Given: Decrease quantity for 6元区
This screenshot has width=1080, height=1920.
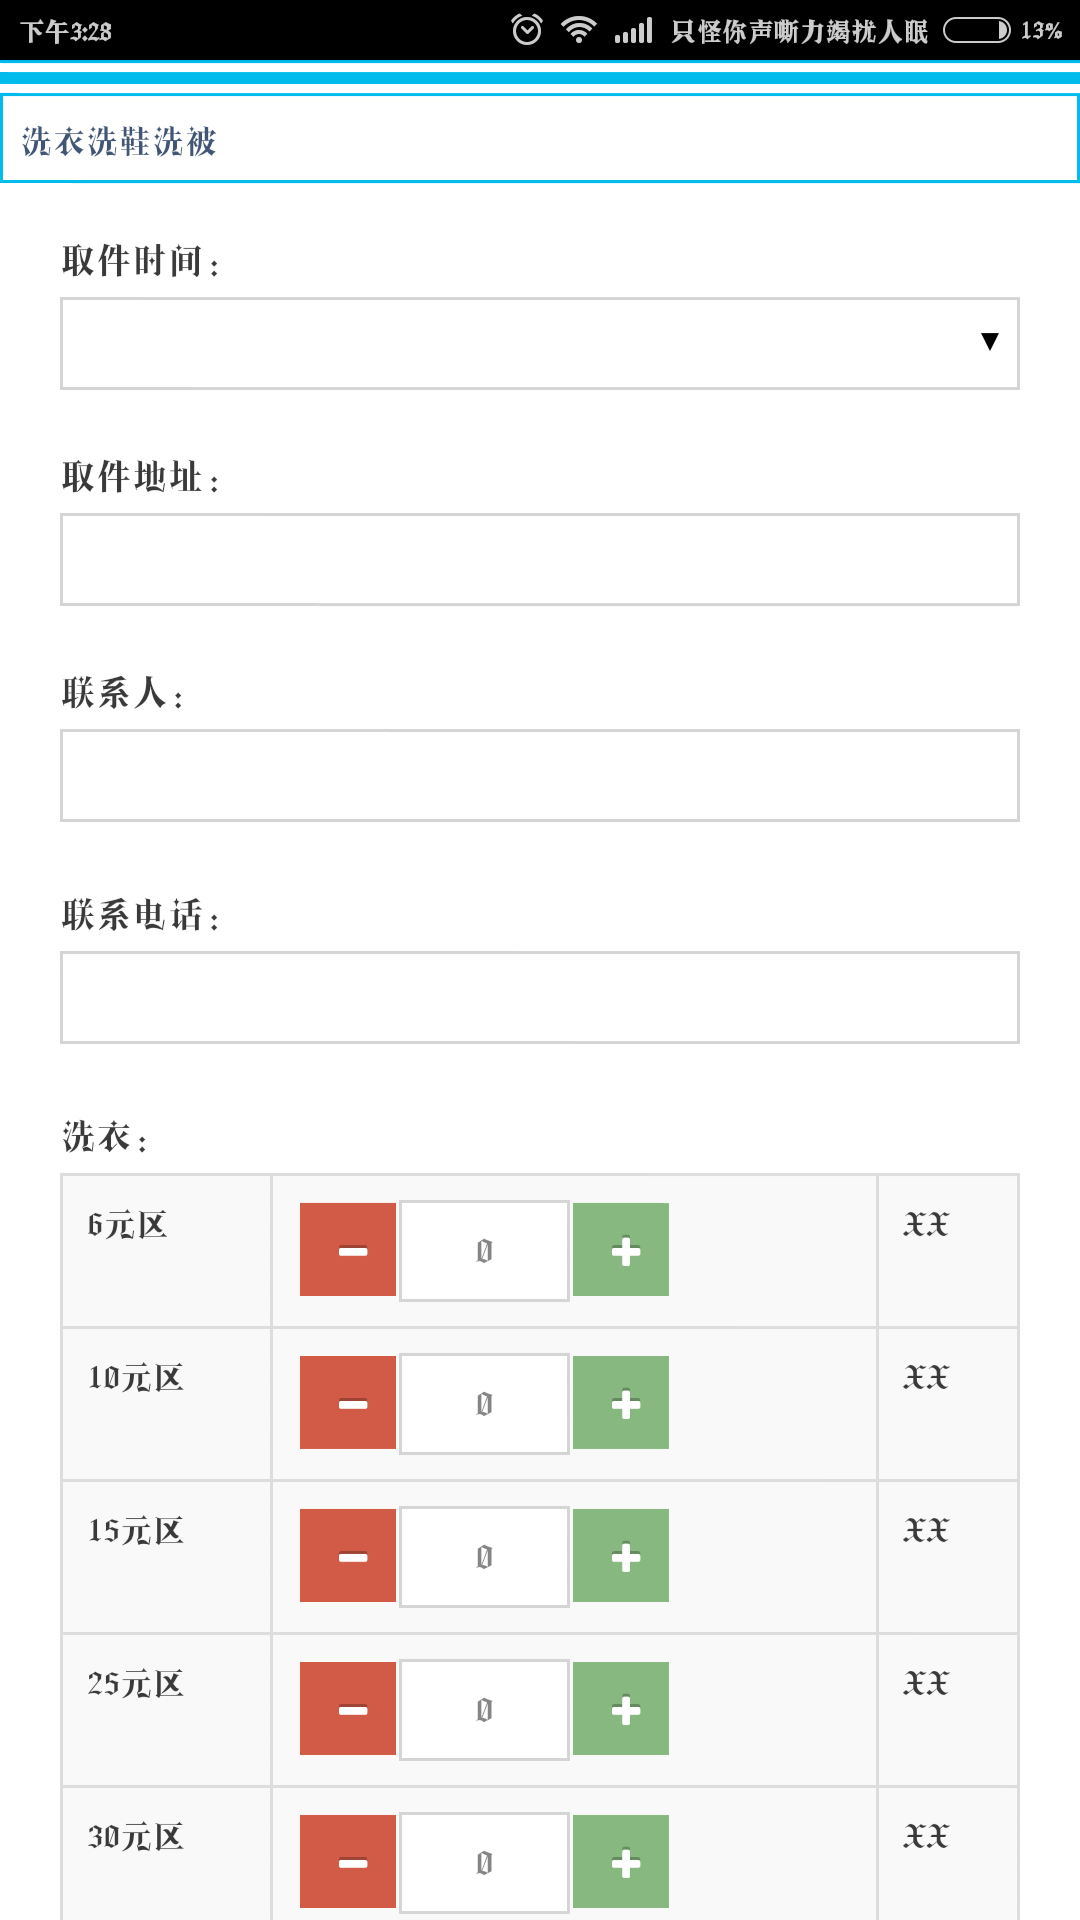Looking at the screenshot, I should tap(348, 1250).
